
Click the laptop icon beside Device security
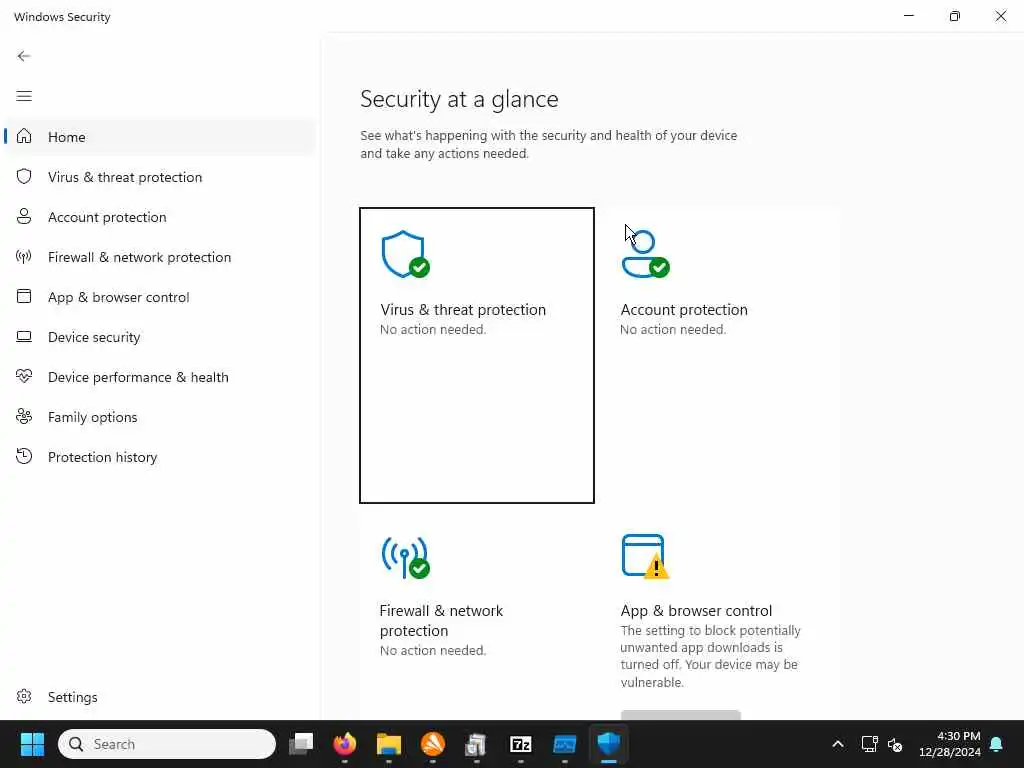click(x=24, y=336)
